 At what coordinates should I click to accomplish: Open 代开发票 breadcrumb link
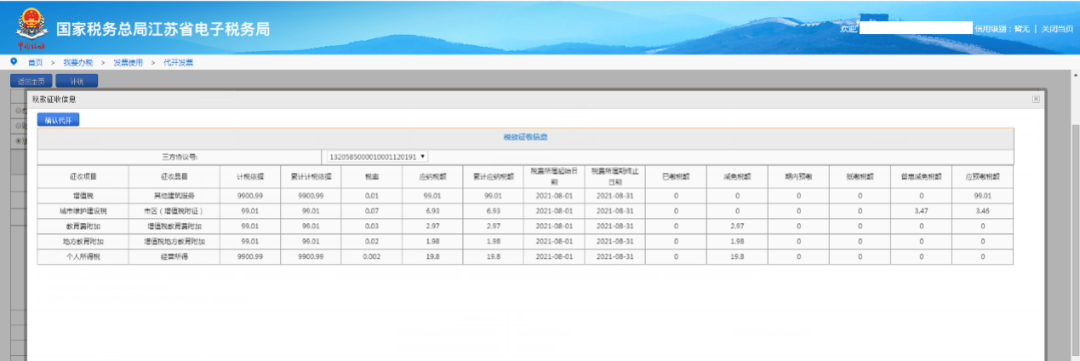click(178, 63)
